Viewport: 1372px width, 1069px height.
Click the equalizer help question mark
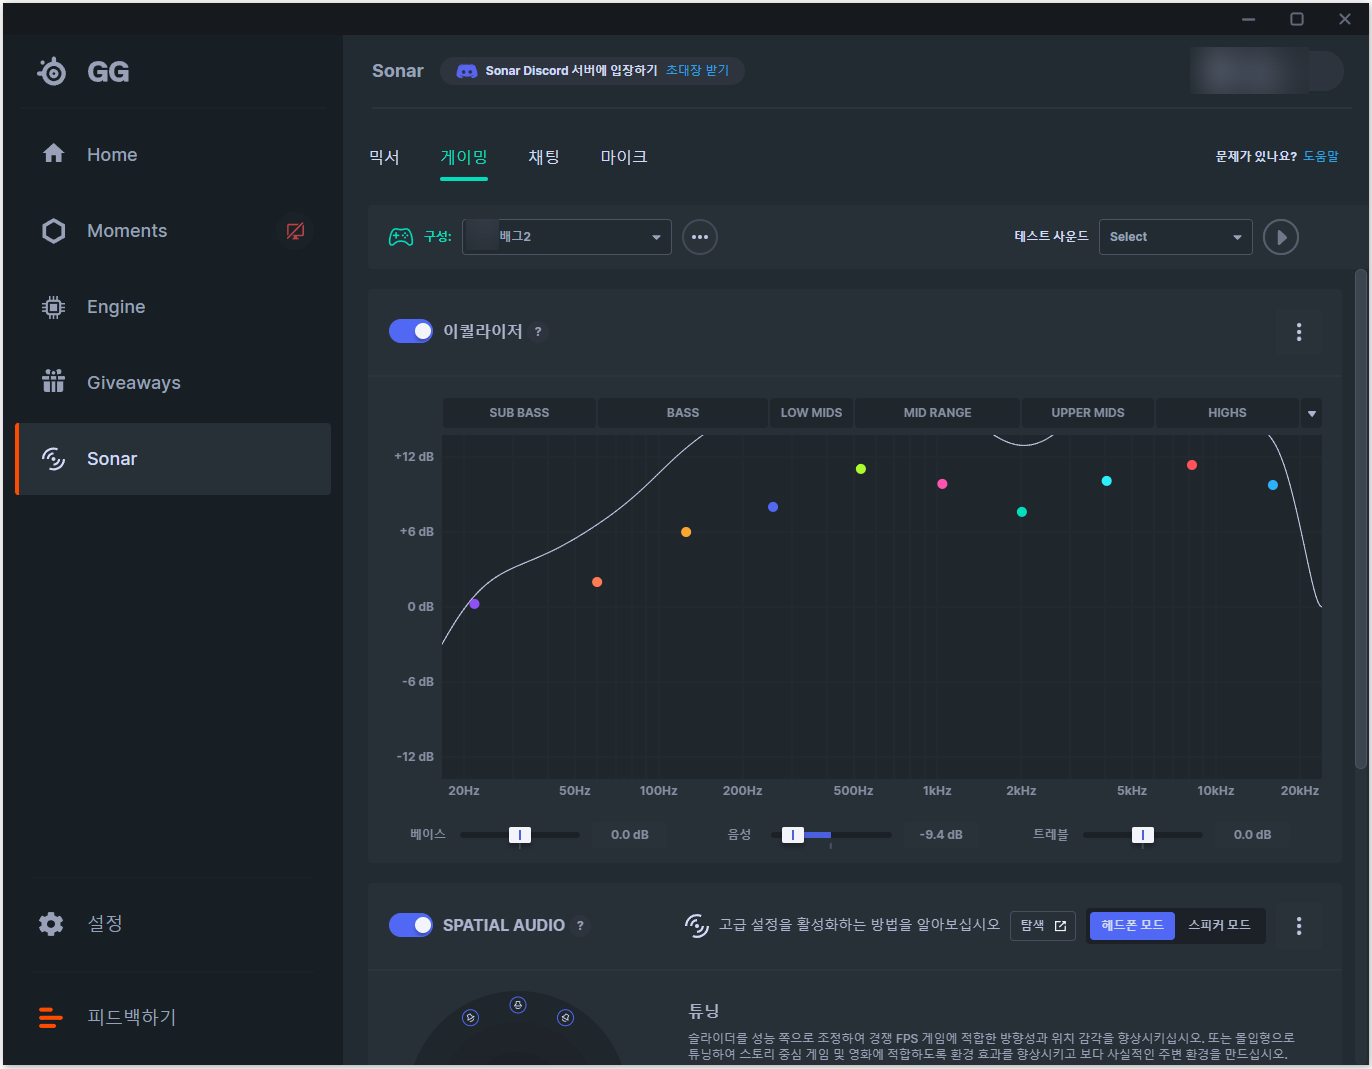coord(538,332)
